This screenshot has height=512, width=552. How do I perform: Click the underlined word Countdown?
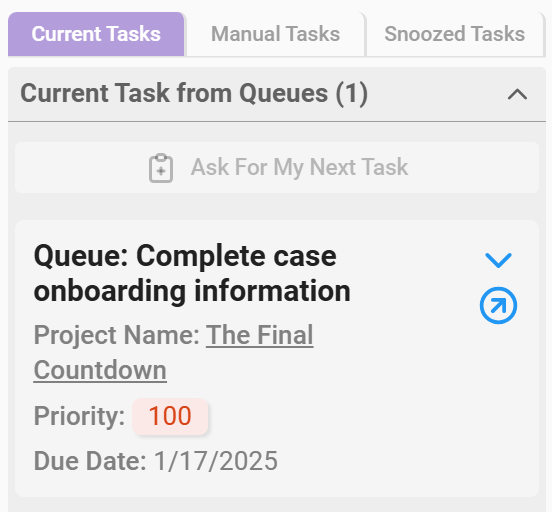100,370
